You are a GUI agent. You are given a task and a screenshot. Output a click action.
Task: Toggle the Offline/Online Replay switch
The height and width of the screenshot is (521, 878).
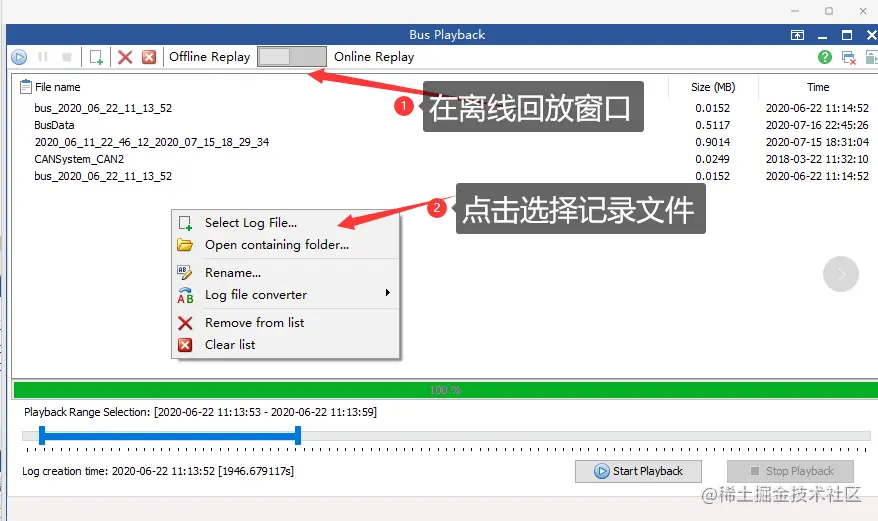[292, 57]
